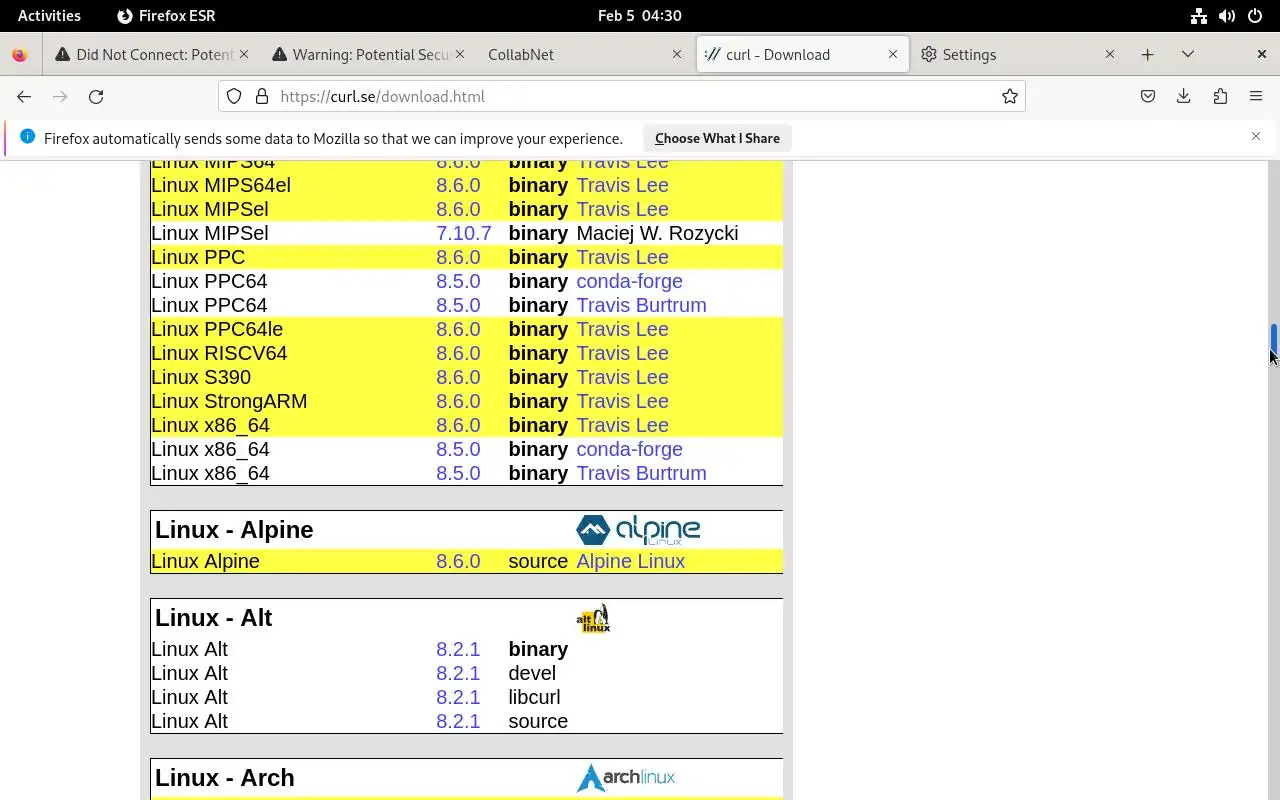Open version 8.6.0 for Linux S390
The image size is (1280, 800).
[458, 377]
